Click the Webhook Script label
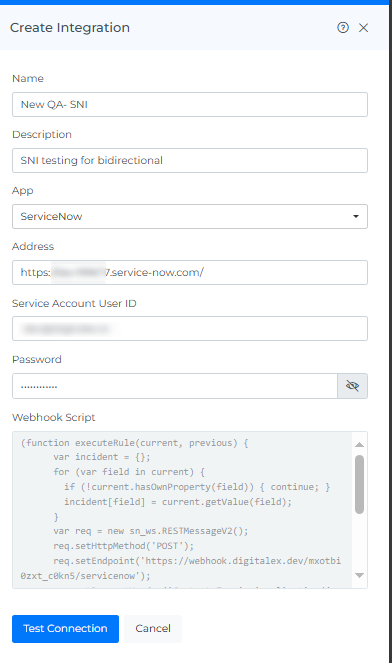392x663 pixels. (x=54, y=417)
